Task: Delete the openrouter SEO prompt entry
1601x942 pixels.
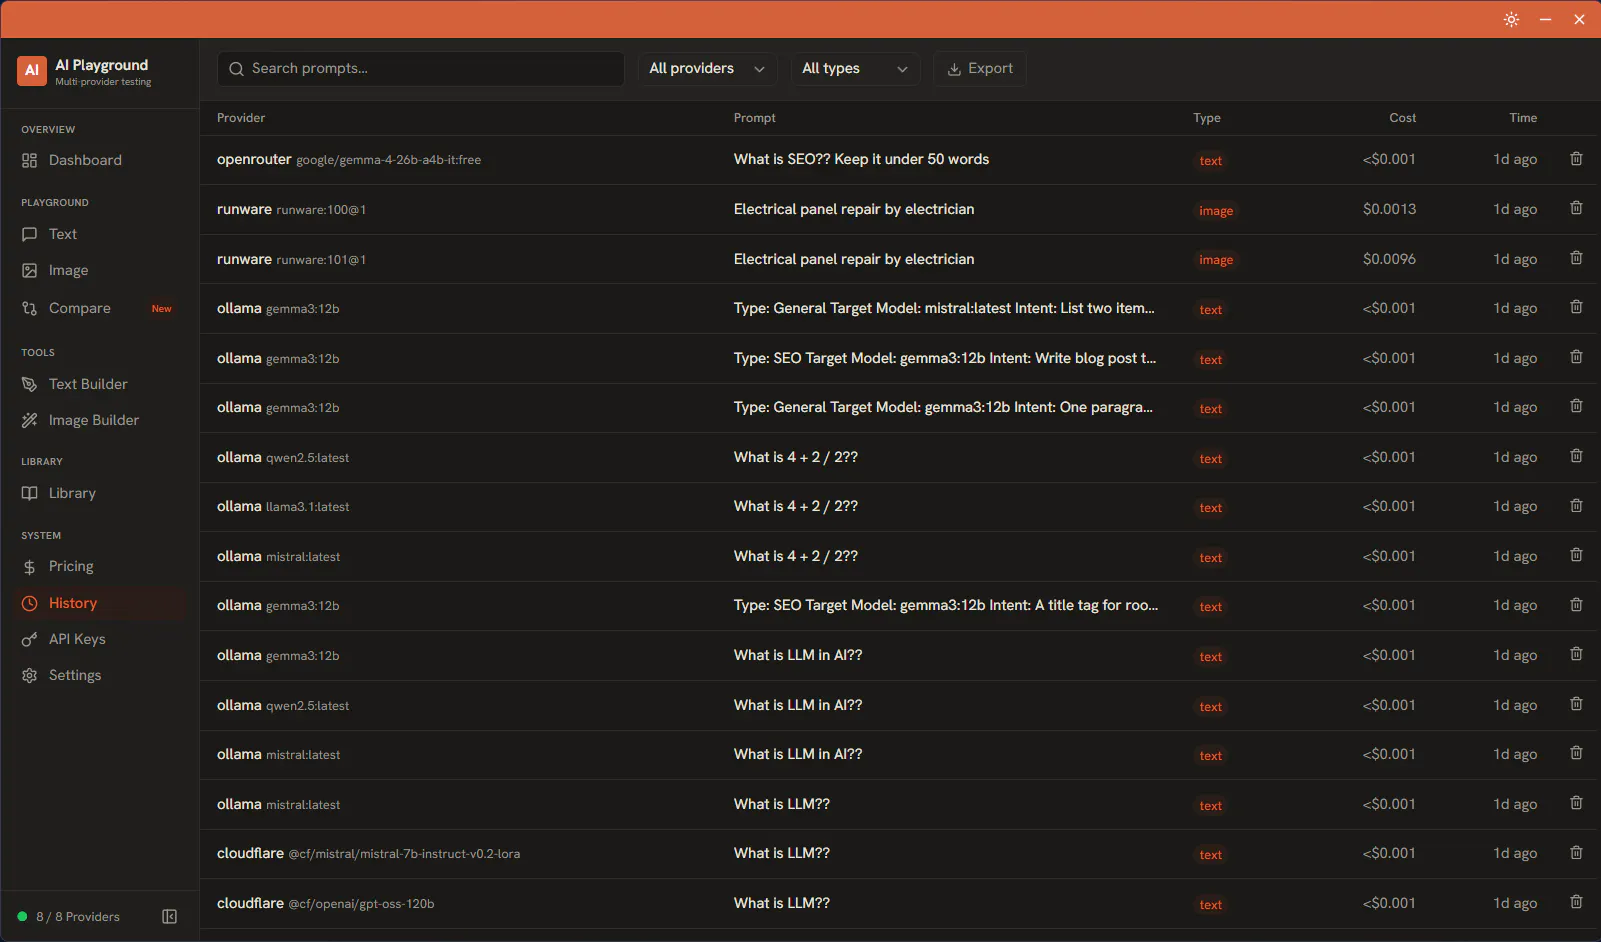Action: 1576,159
